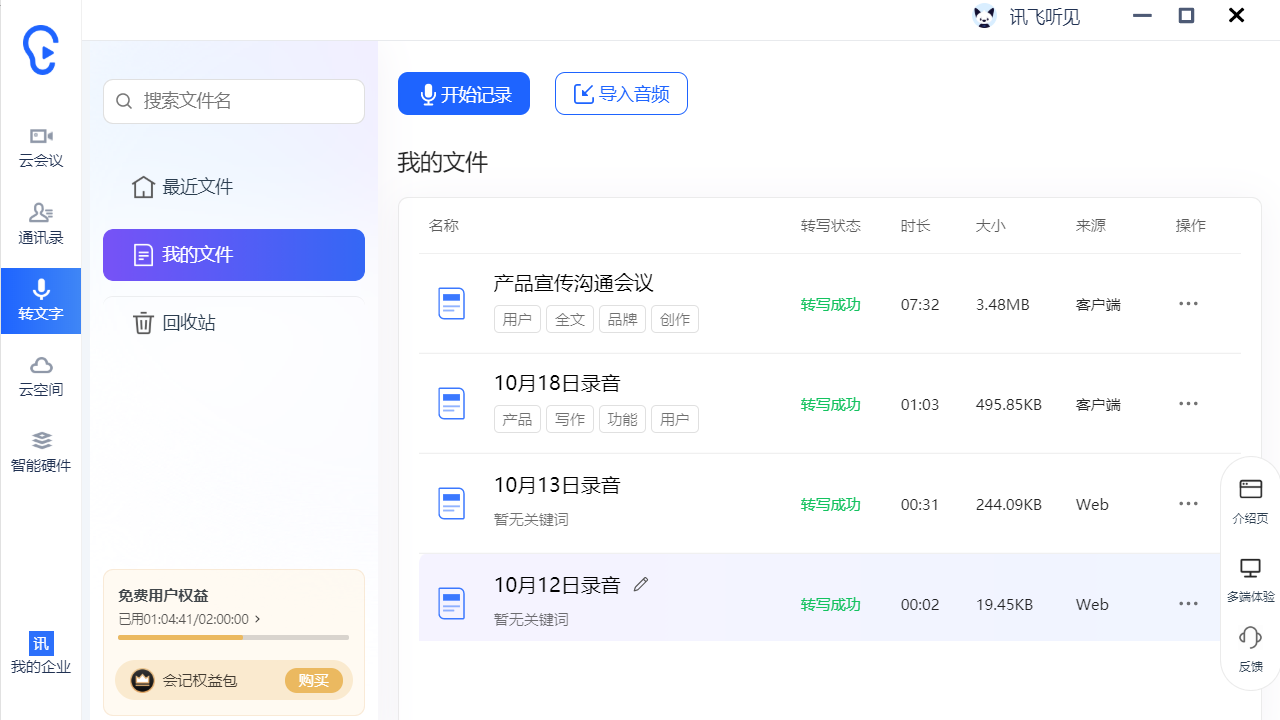
Task: Click the 导入音频 import audio button
Action: point(621,94)
